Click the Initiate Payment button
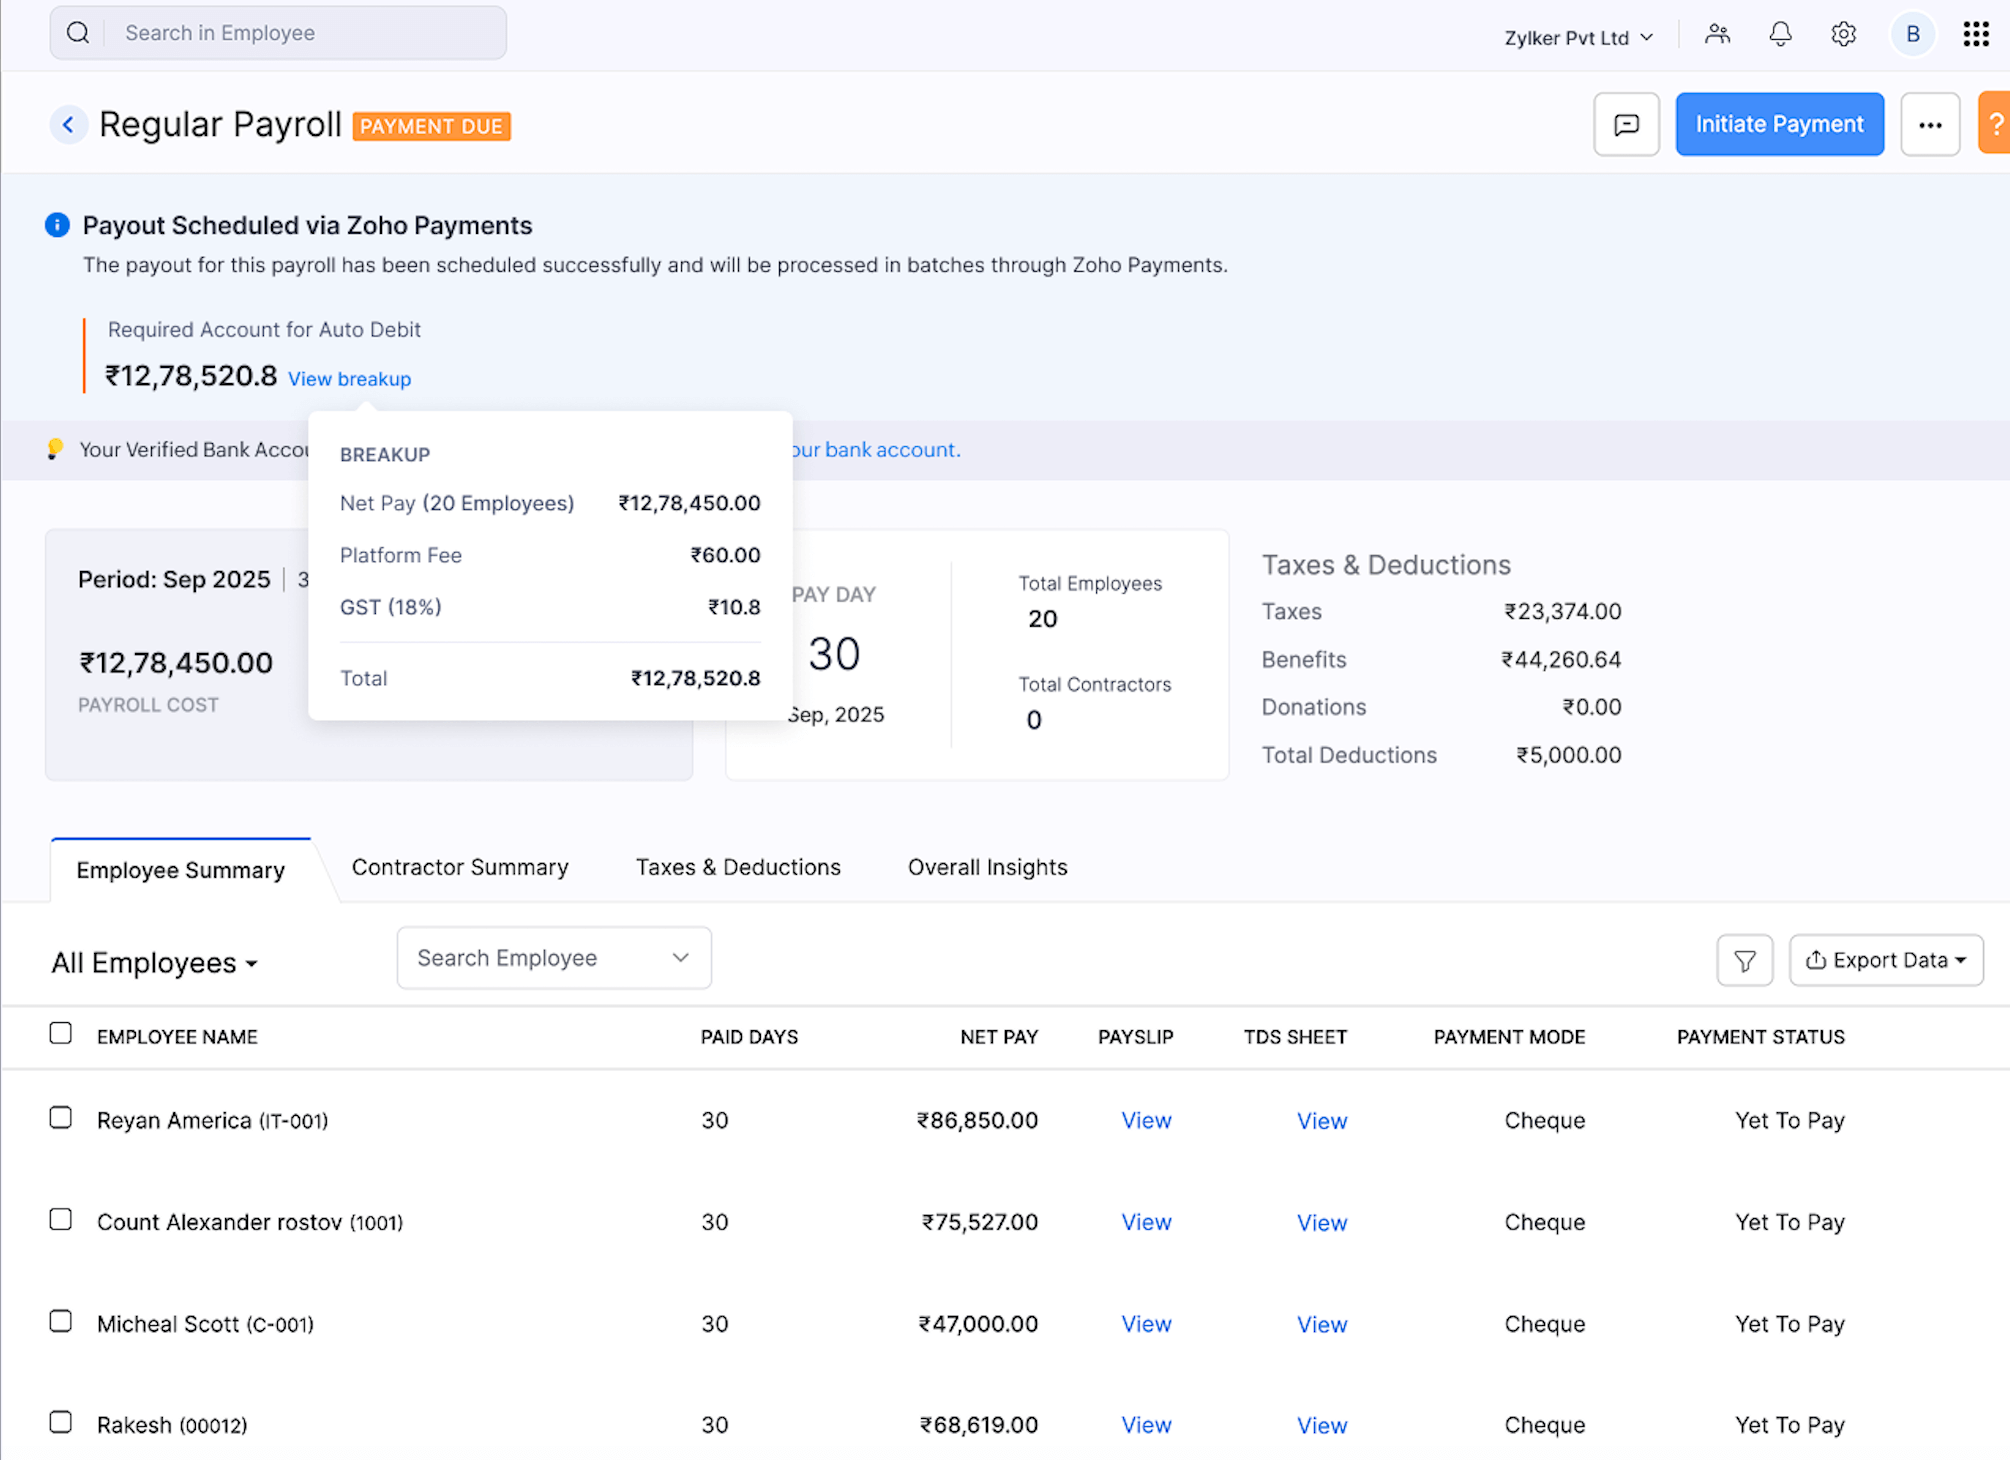The height and width of the screenshot is (1460, 2010). tap(1779, 124)
